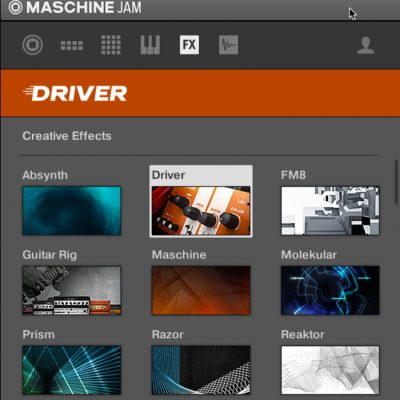The image size is (400, 400).
Task: Click the Absynth label text
Action: pyautogui.click(x=45, y=175)
